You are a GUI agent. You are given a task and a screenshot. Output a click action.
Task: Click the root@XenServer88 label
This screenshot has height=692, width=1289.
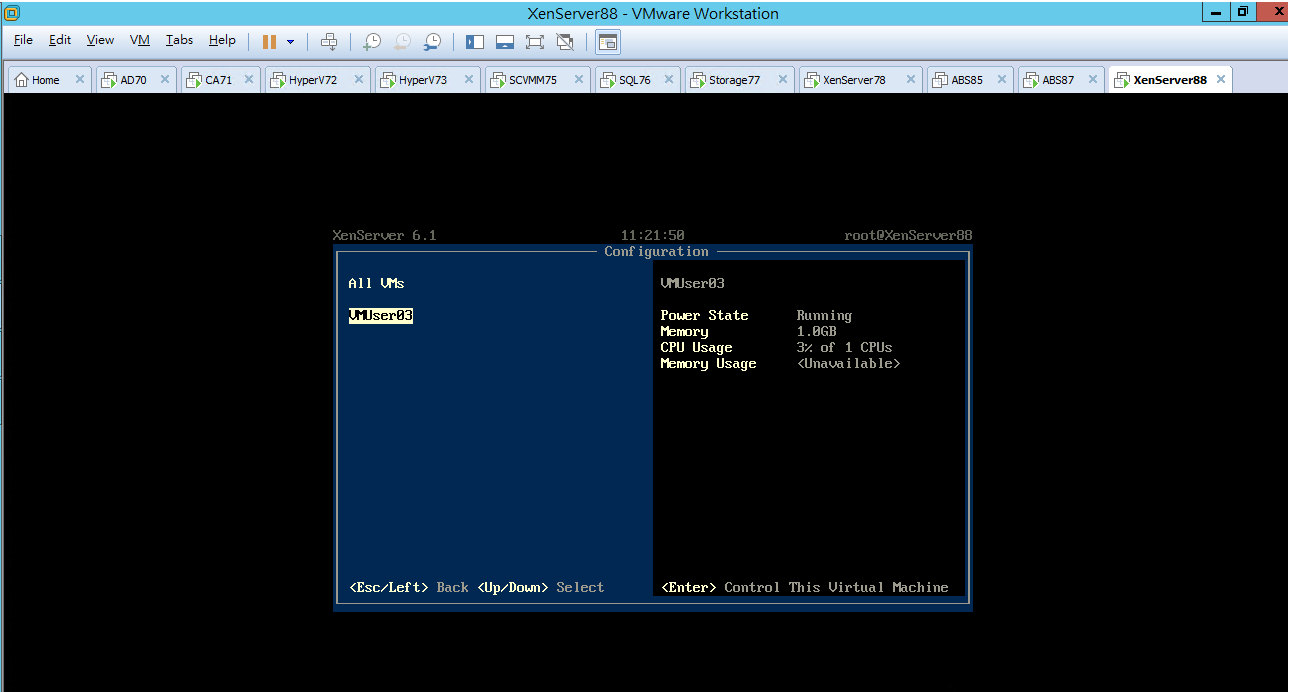point(908,236)
